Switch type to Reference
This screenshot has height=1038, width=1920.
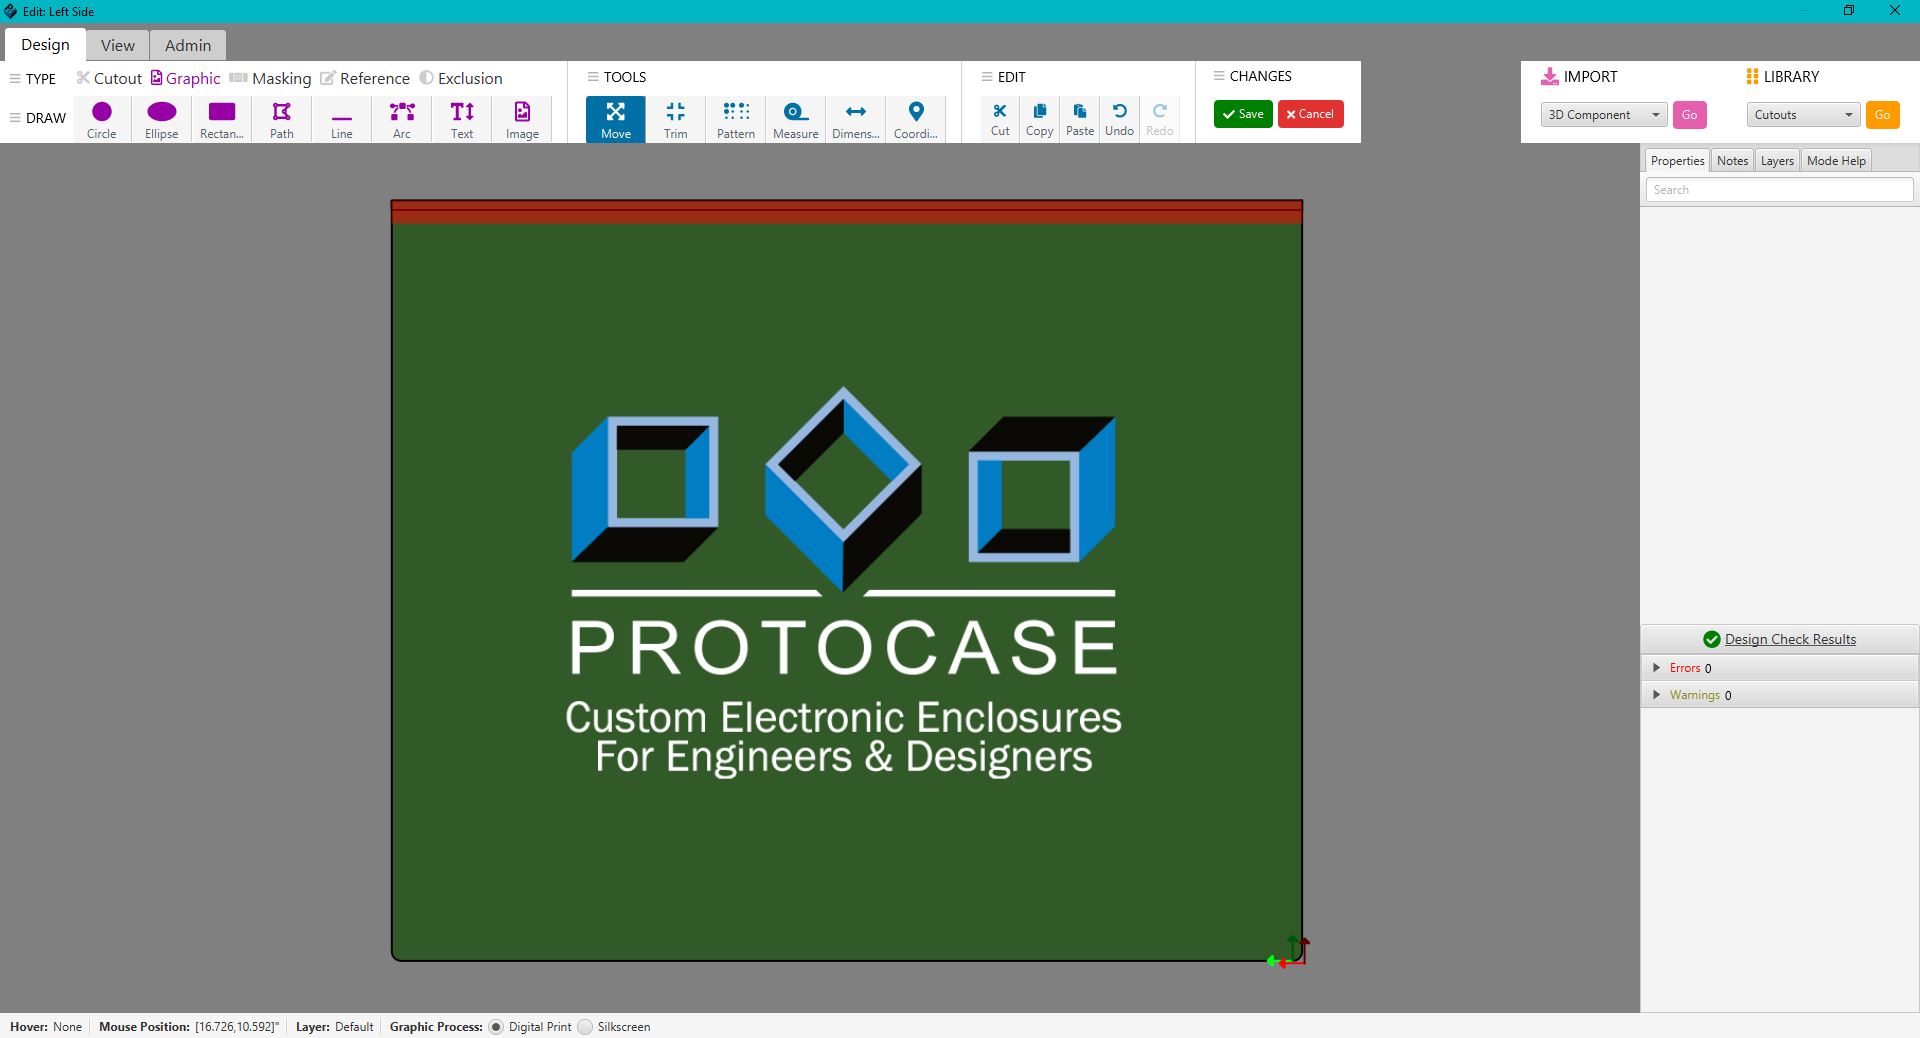click(365, 78)
